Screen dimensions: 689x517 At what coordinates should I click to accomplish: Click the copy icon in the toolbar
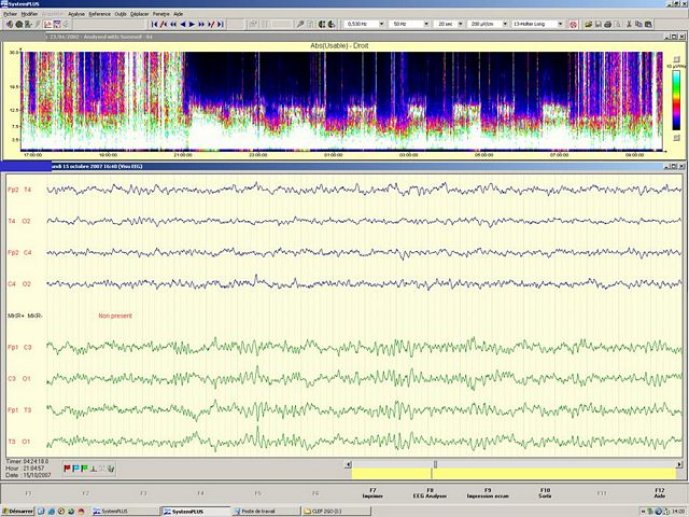pos(638,24)
